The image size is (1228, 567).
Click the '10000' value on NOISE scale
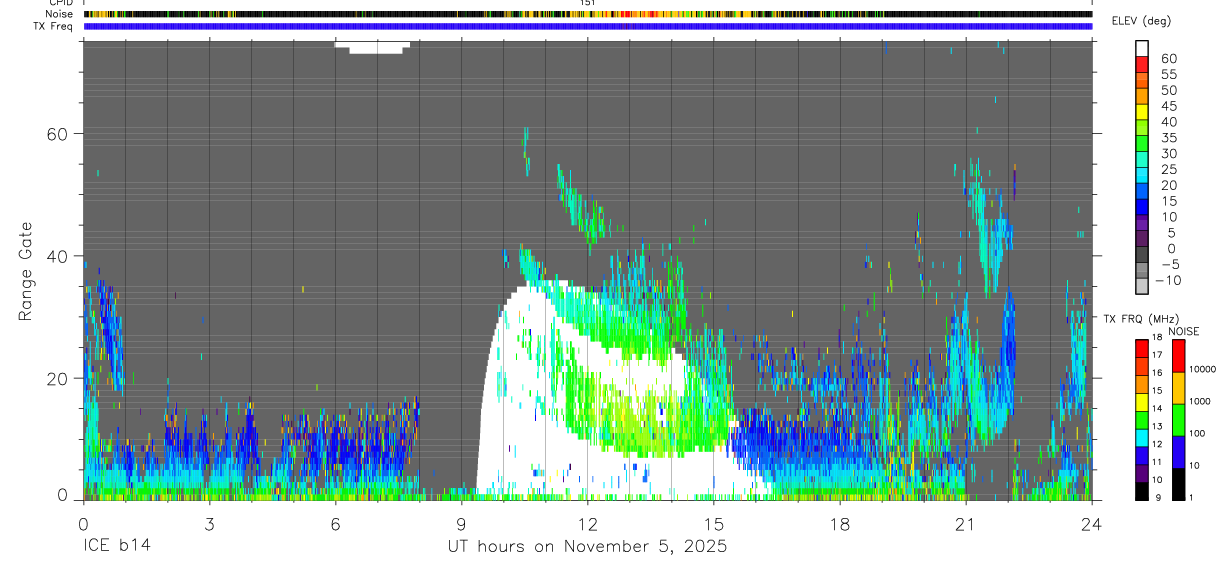click(x=1203, y=369)
